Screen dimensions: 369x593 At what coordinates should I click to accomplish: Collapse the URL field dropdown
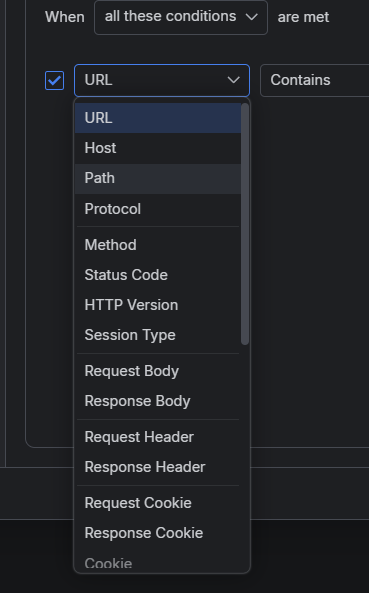pyautogui.click(x=162, y=81)
